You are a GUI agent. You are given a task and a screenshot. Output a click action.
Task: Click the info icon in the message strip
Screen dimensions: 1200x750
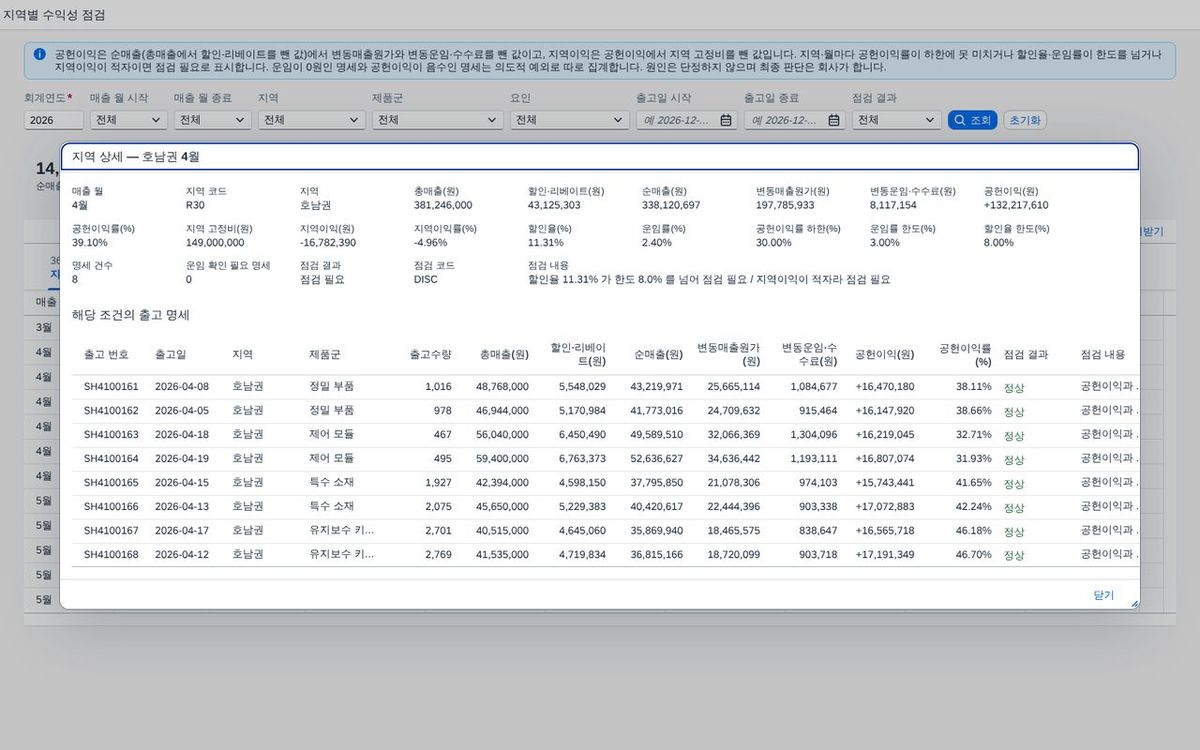39,54
